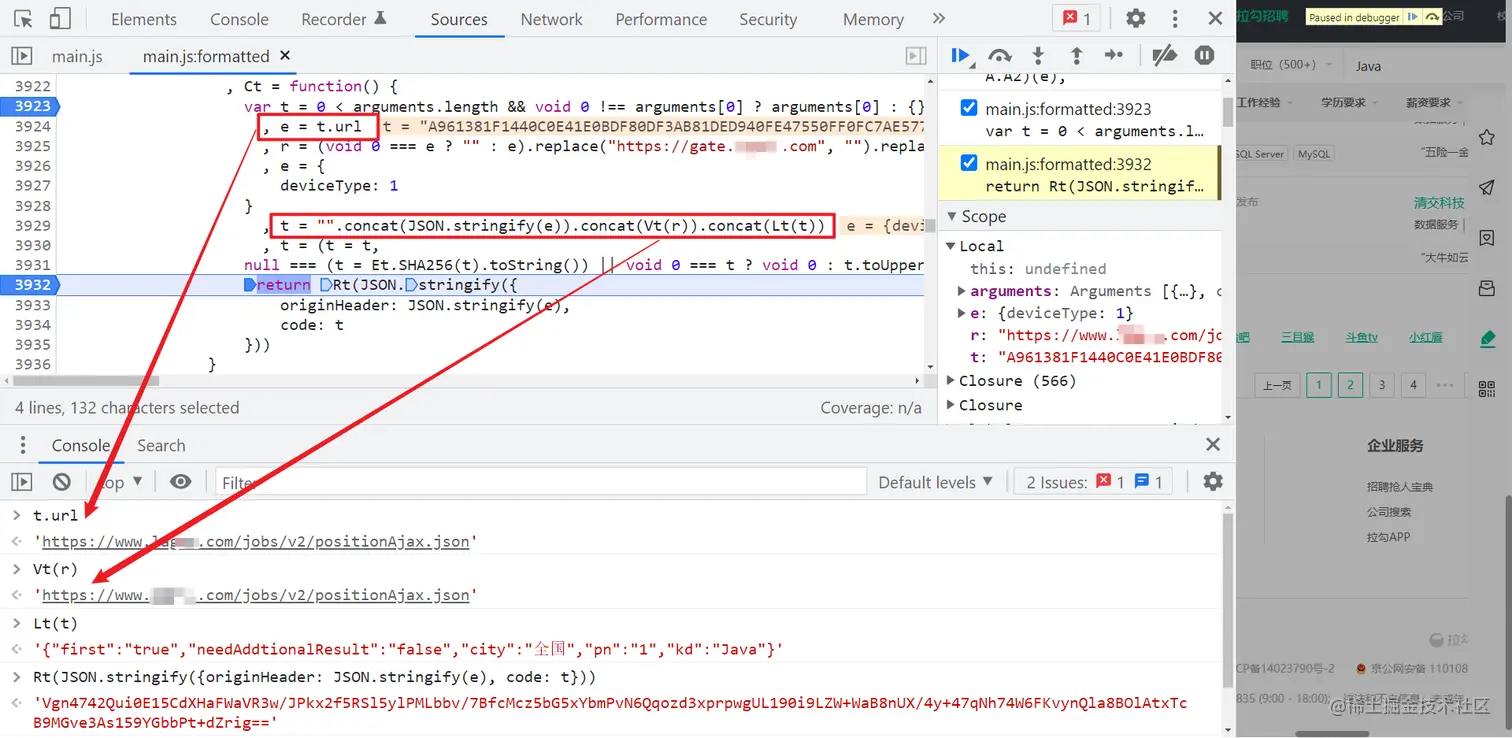Click the 斗鱼tv link on the page
1512x738 pixels.
coord(1361,337)
